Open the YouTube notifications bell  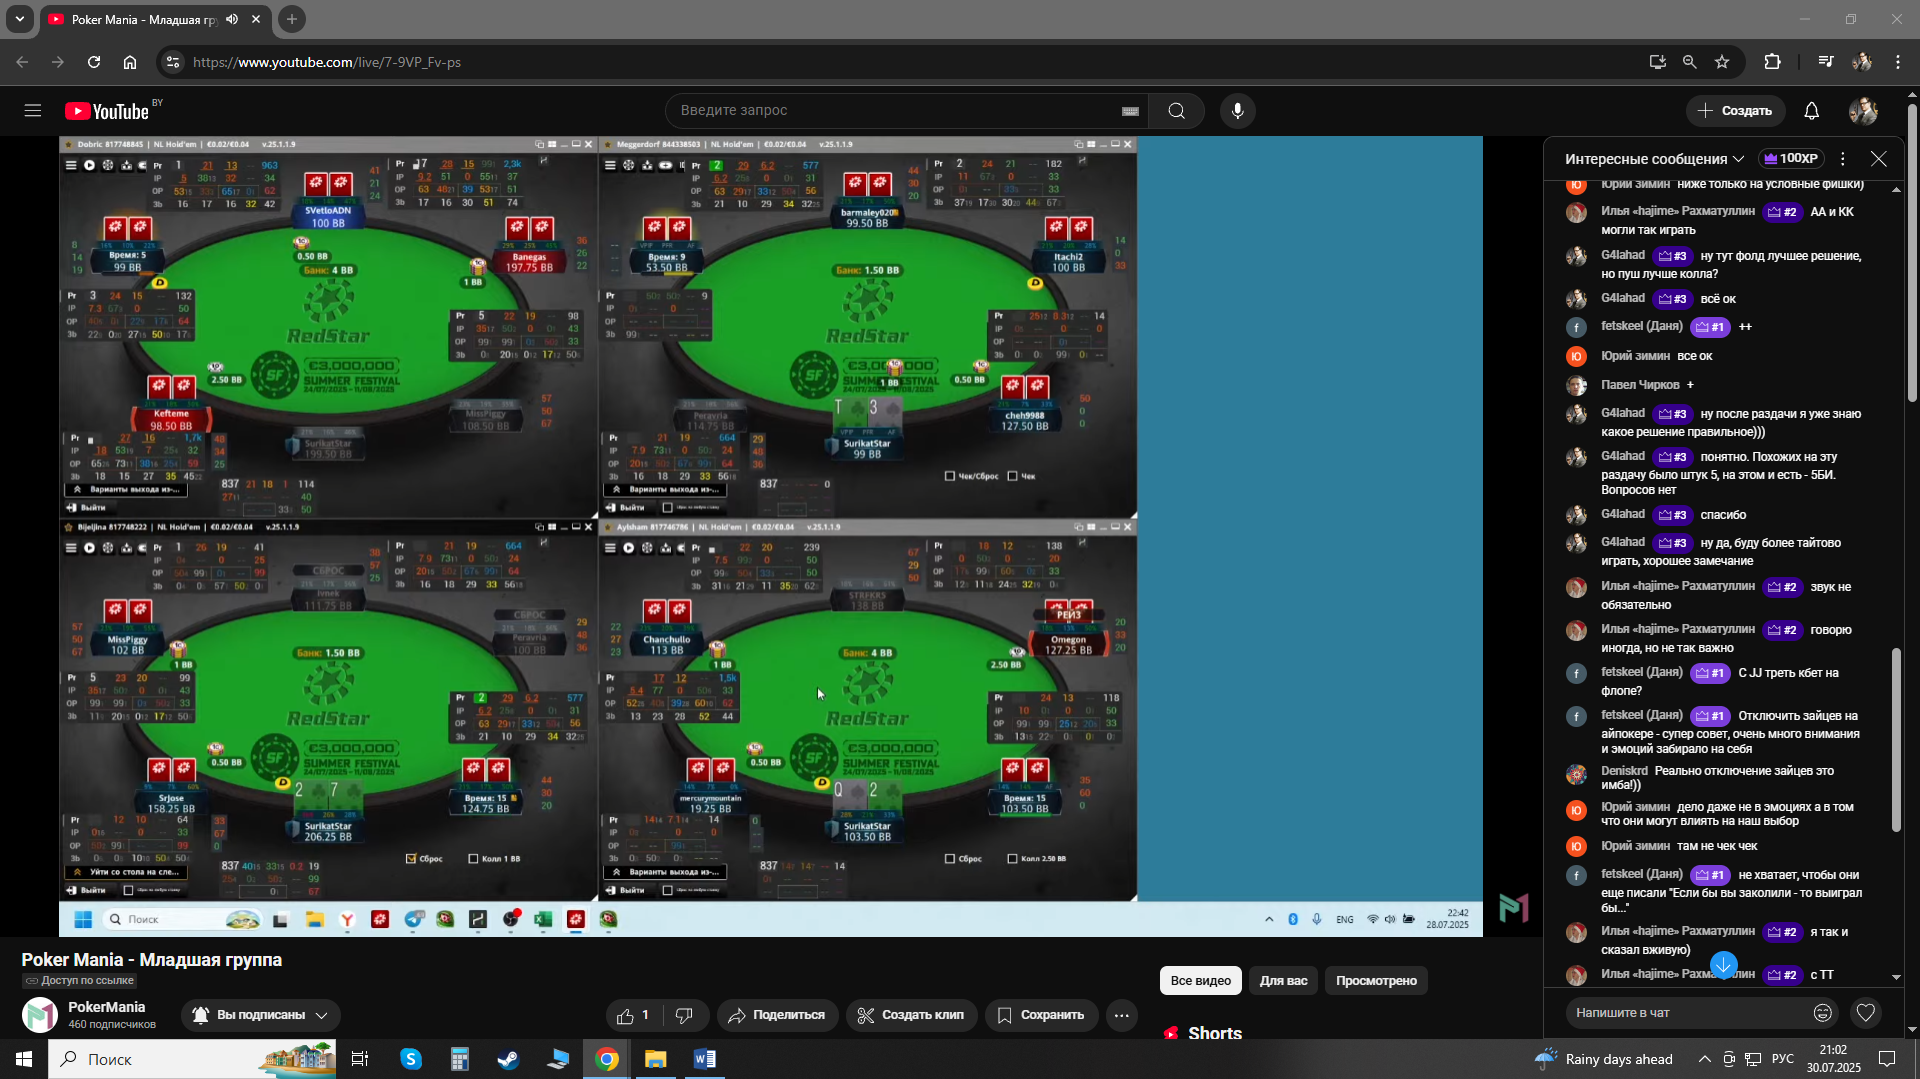point(1811,111)
